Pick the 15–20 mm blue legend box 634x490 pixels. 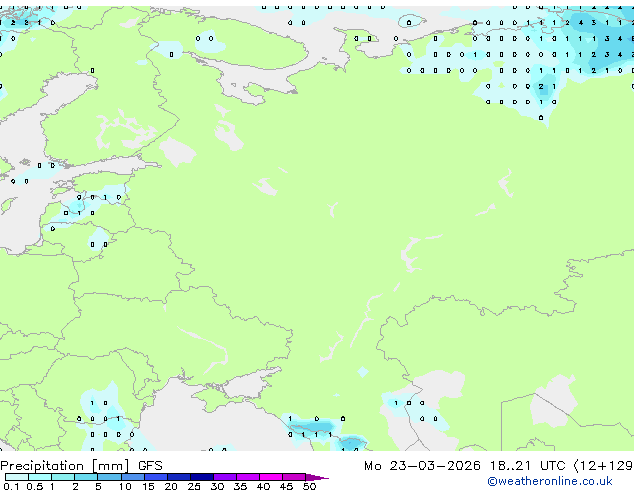(155, 477)
